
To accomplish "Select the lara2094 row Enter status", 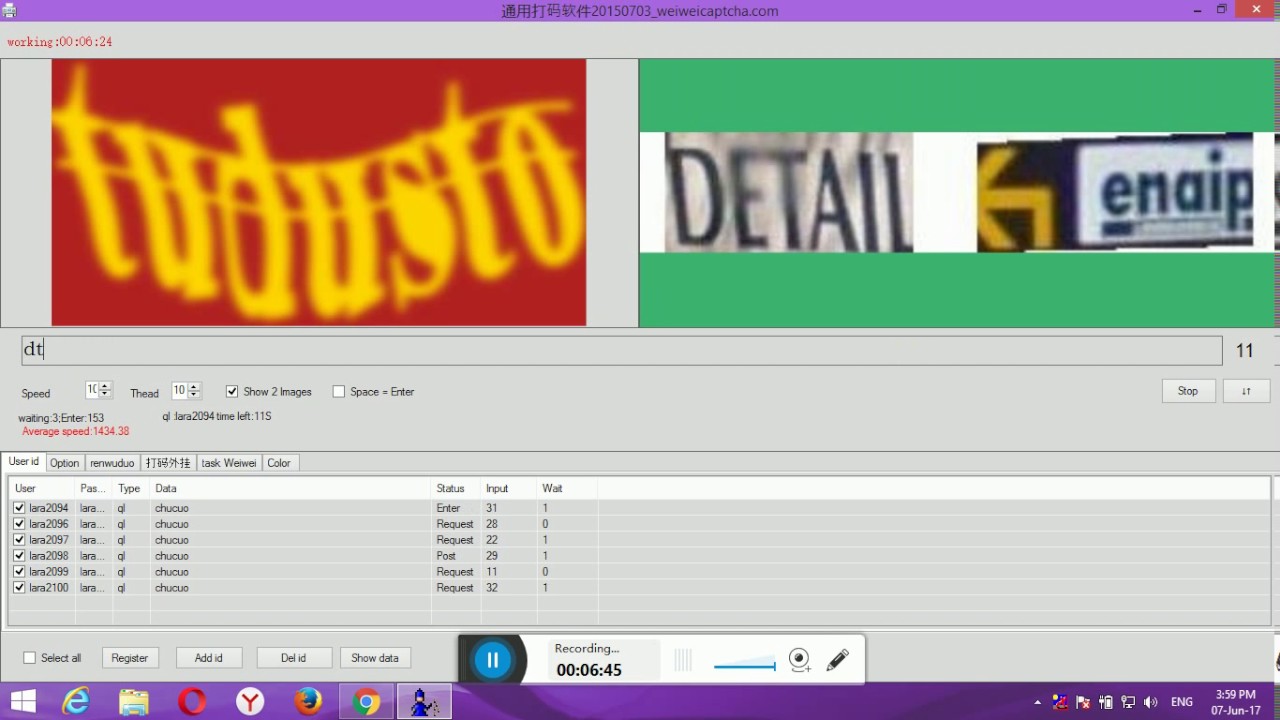I will [448, 508].
